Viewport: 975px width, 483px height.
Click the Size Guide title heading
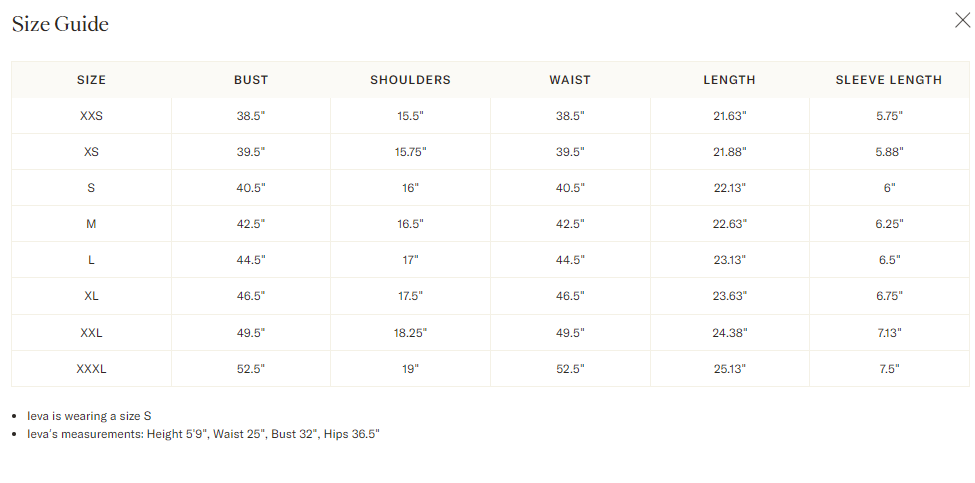60,24
